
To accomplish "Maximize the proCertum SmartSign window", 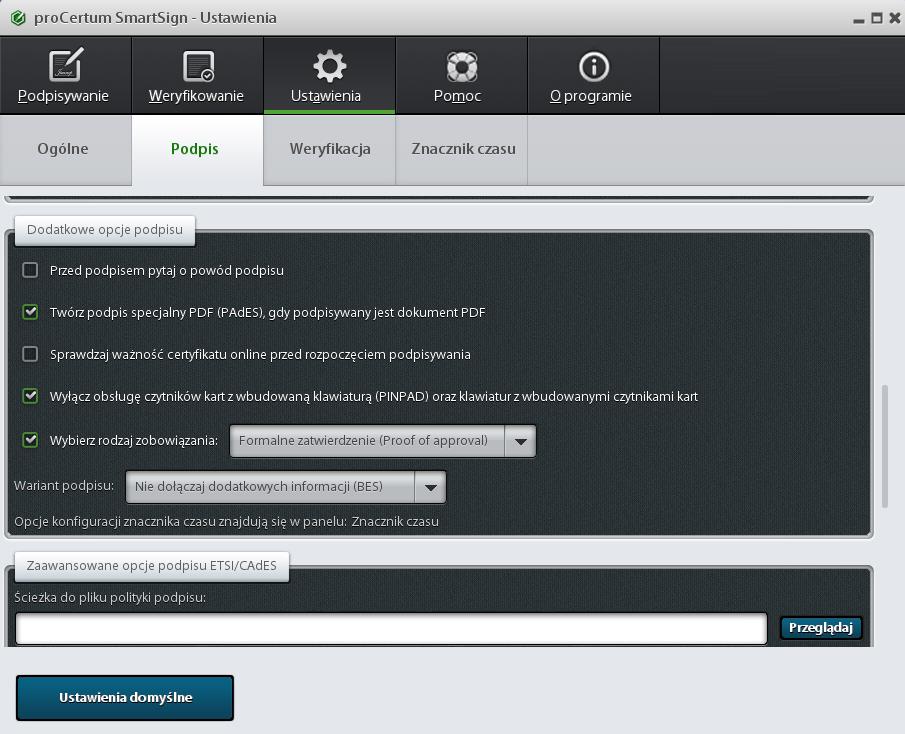I will point(877,18).
